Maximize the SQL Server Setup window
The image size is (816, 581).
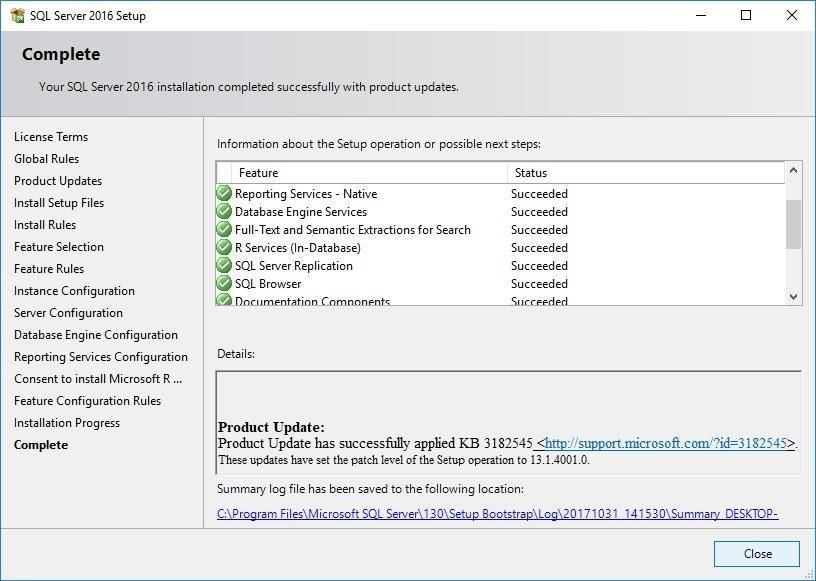click(746, 15)
